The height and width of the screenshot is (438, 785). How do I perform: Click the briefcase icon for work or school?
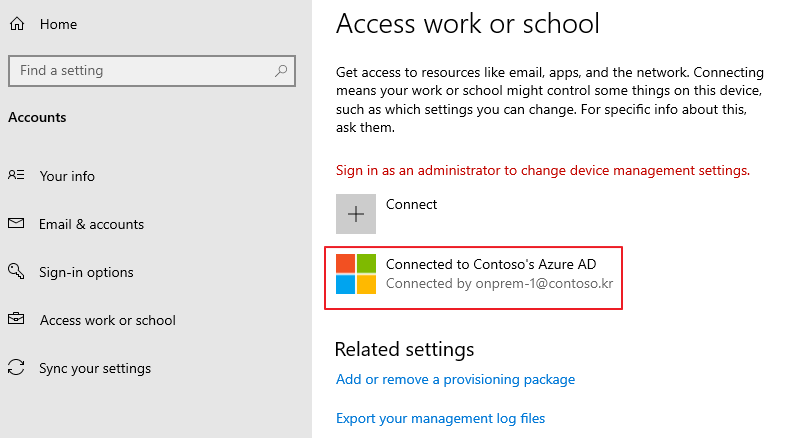click(16, 318)
